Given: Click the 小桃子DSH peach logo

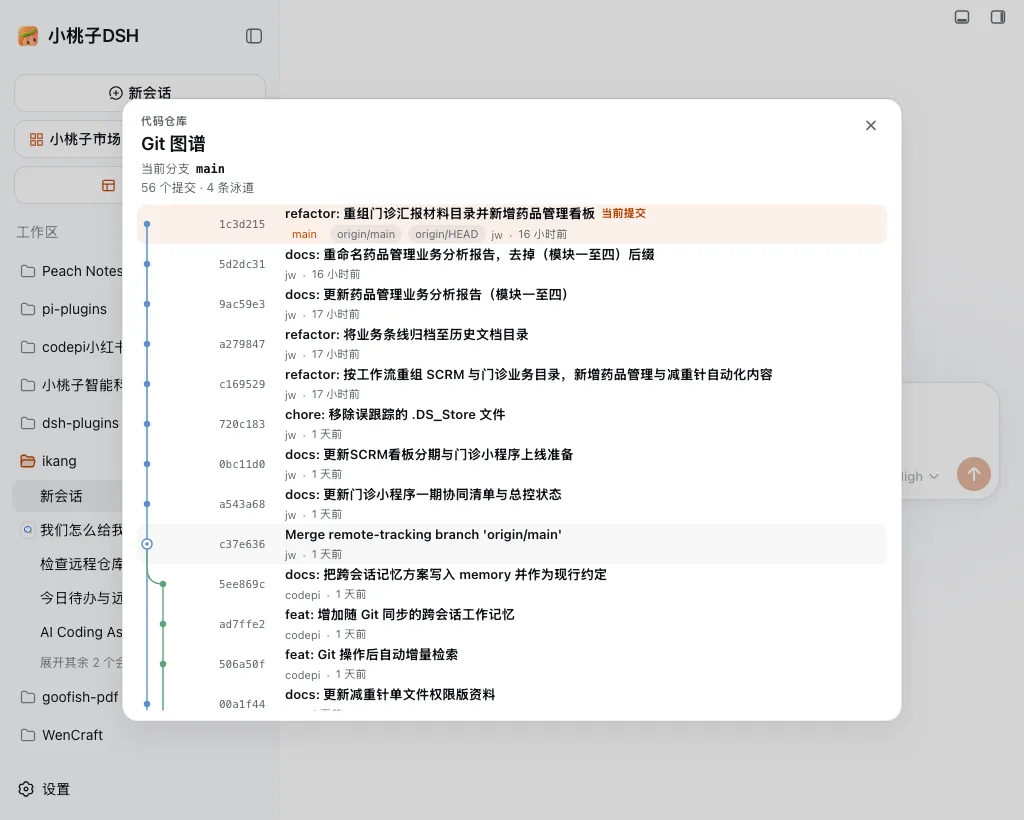Looking at the screenshot, I should [28, 36].
